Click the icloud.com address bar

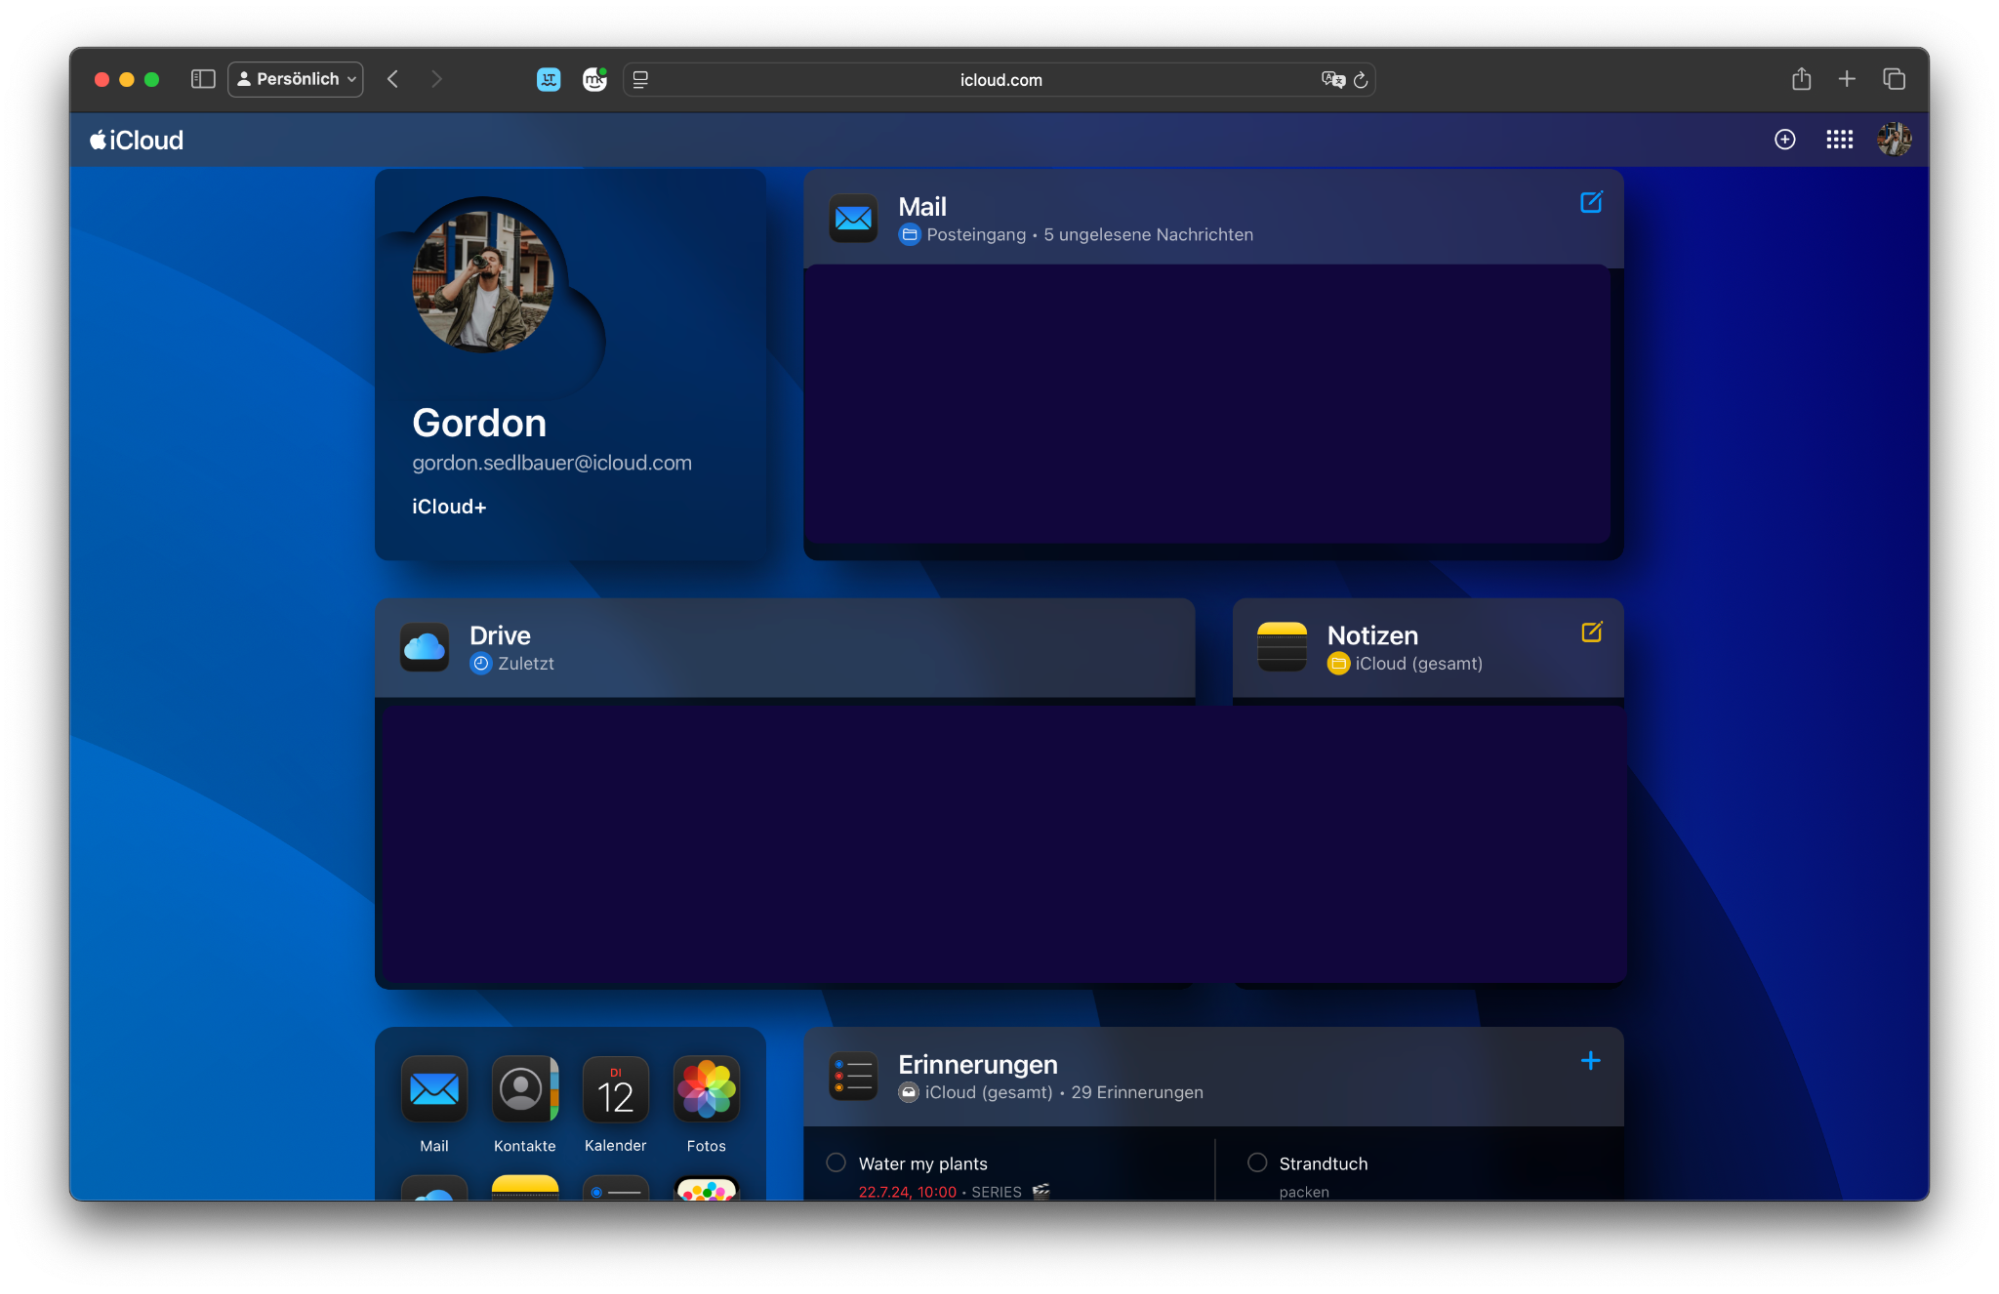point(1000,80)
